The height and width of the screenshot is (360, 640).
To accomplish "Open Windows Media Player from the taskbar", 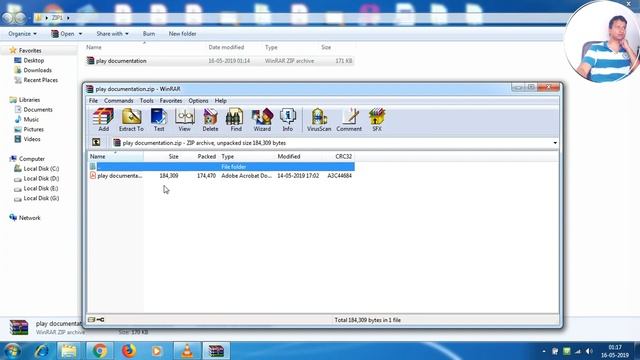I will (x=157, y=351).
